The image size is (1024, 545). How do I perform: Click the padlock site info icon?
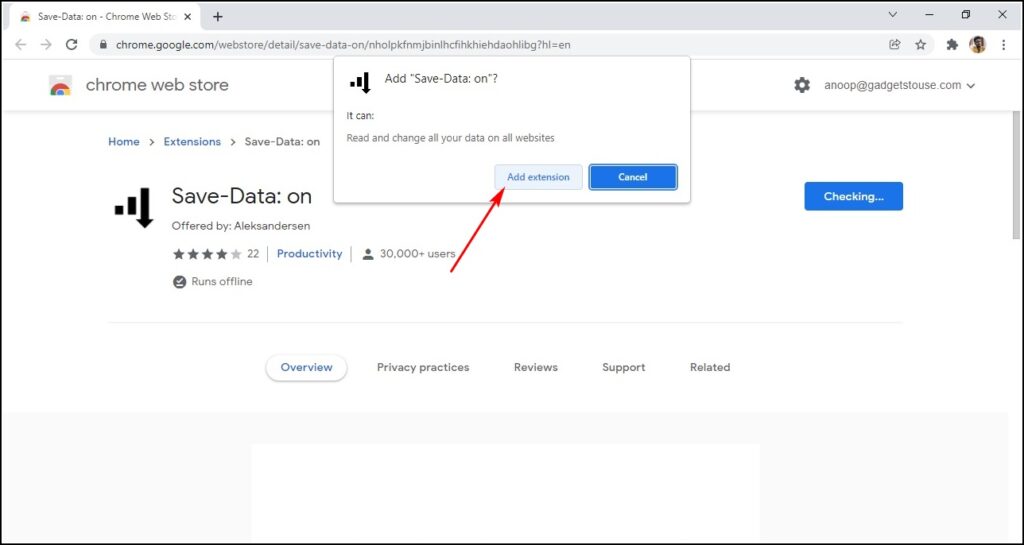(103, 45)
